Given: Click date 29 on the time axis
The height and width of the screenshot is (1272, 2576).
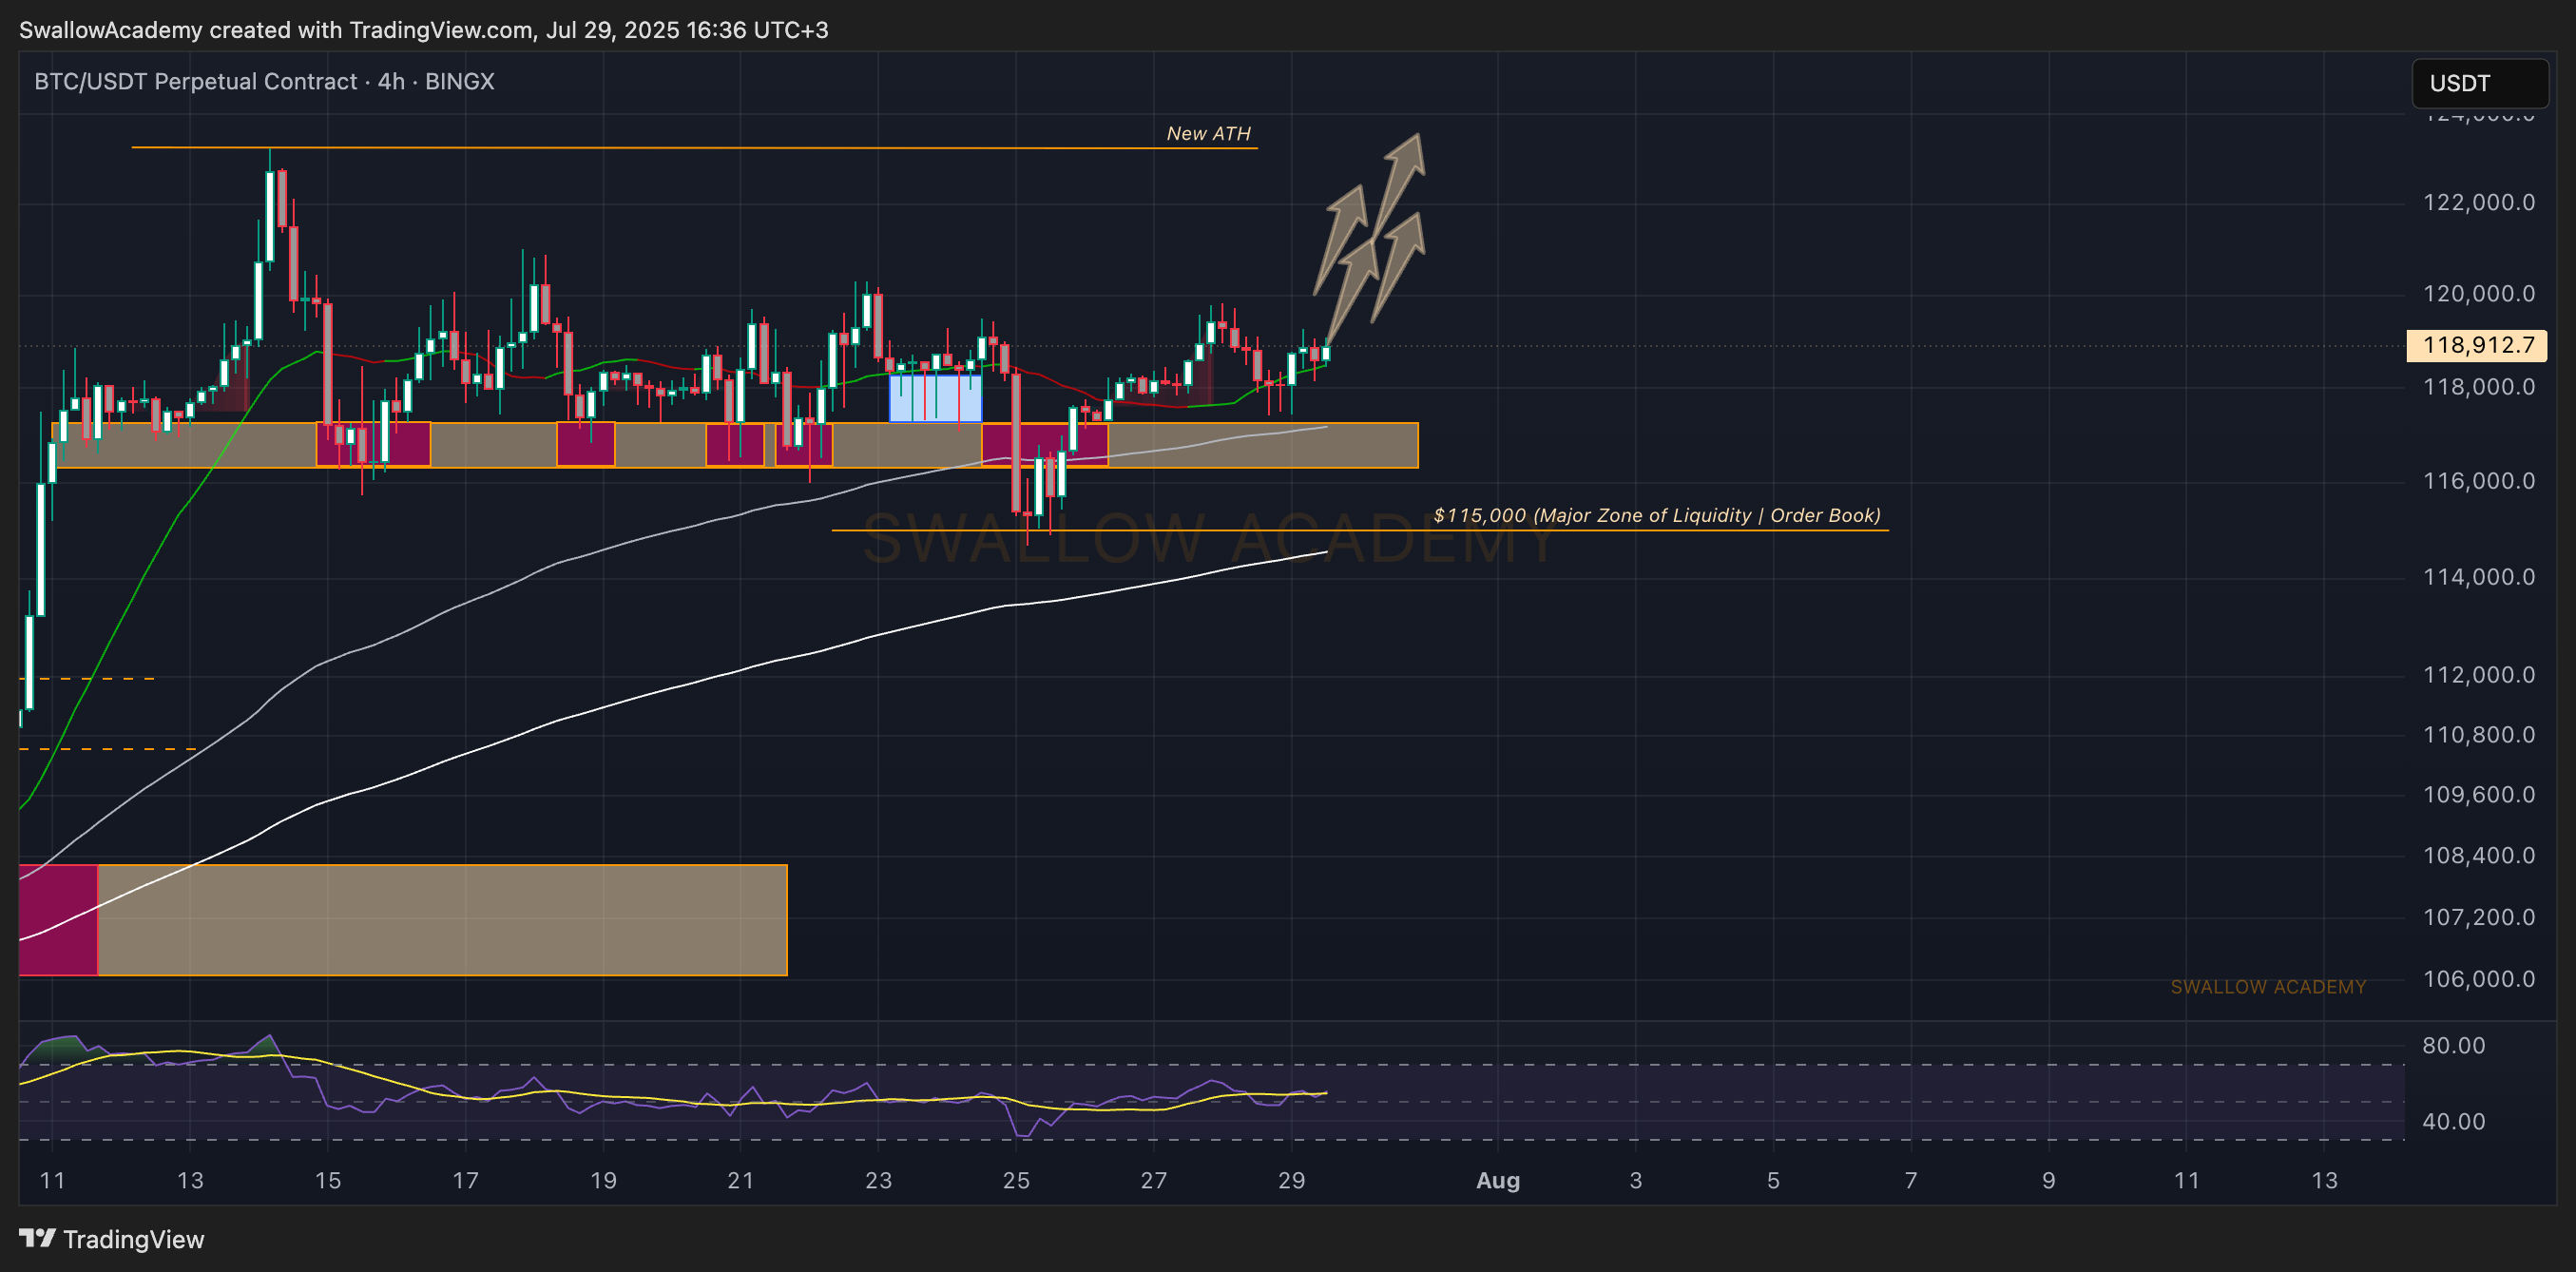Looking at the screenshot, I should [1291, 1181].
